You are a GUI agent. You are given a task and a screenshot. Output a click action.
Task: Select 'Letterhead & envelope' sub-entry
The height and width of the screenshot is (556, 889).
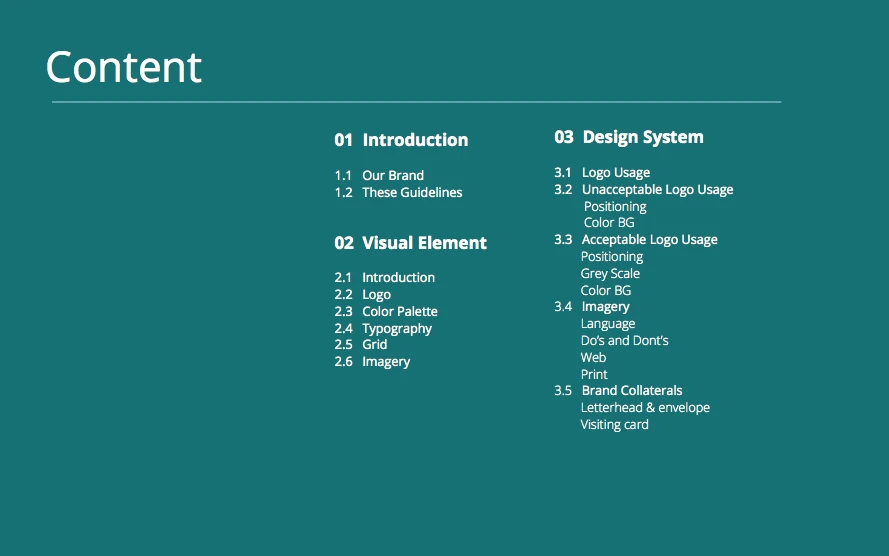coord(645,408)
